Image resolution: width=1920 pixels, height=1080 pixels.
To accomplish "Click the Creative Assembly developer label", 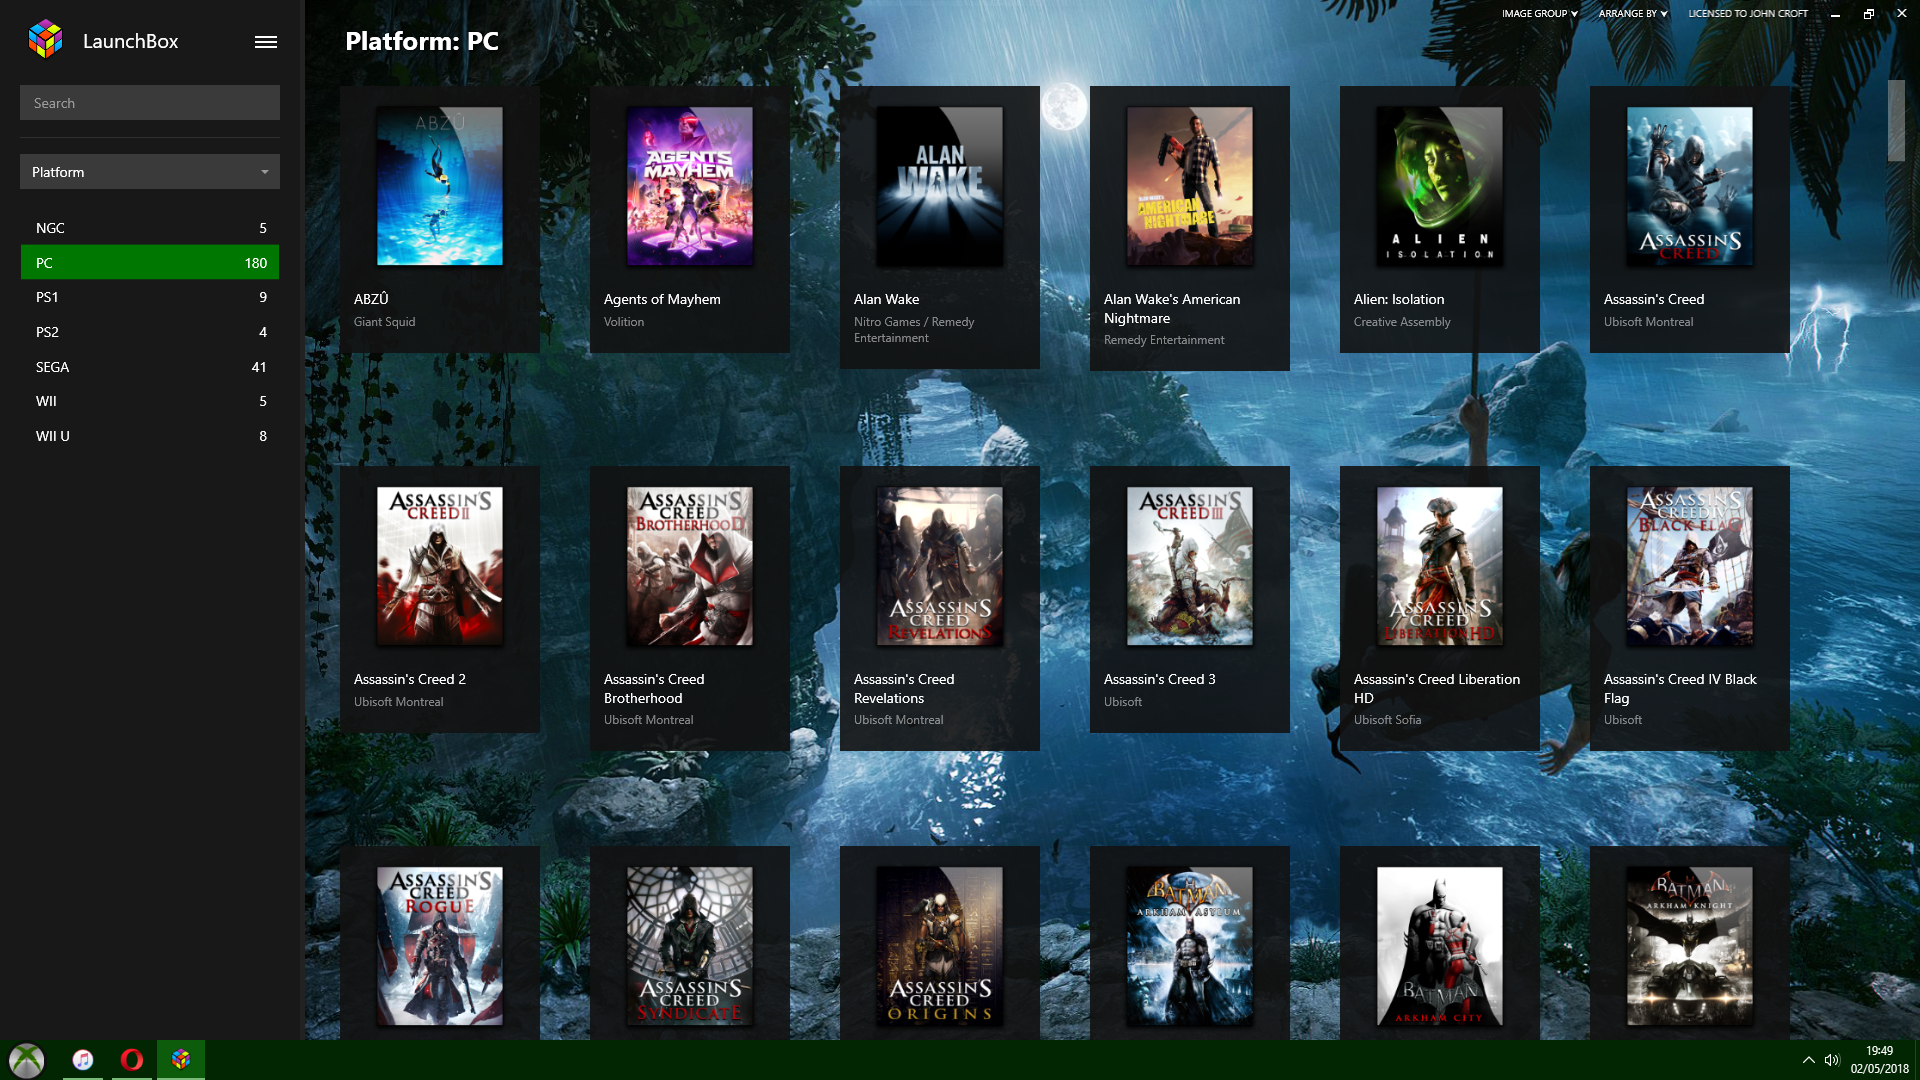I will (1402, 322).
